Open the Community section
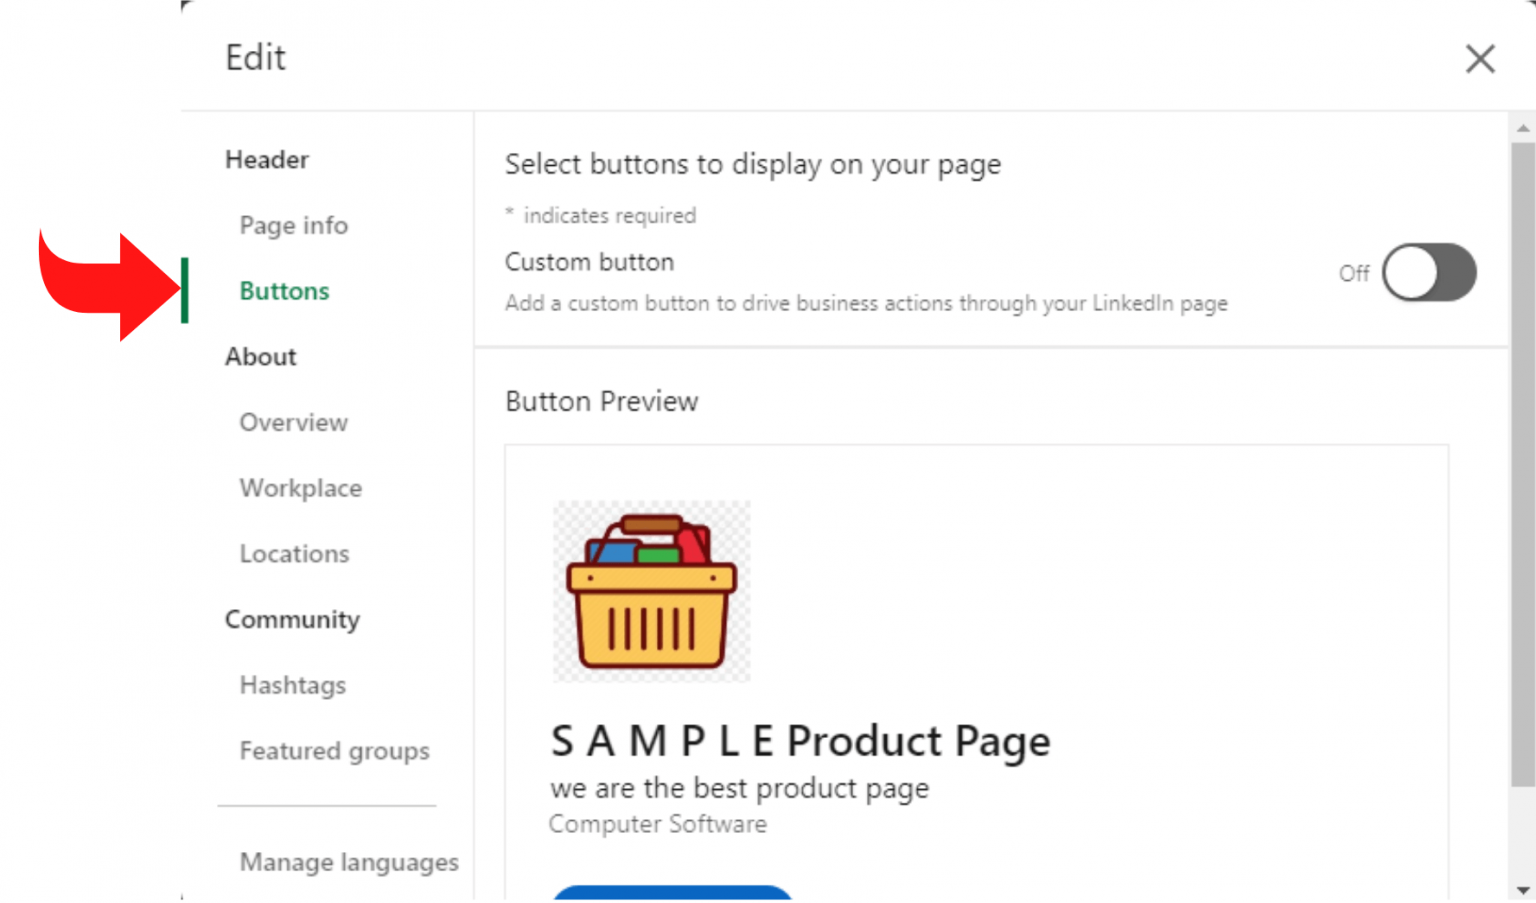Viewport: 1536px width, 903px height. (292, 619)
